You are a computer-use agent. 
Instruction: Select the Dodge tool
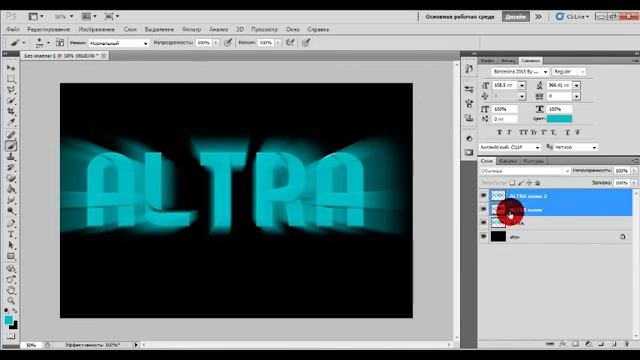coord(11,211)
